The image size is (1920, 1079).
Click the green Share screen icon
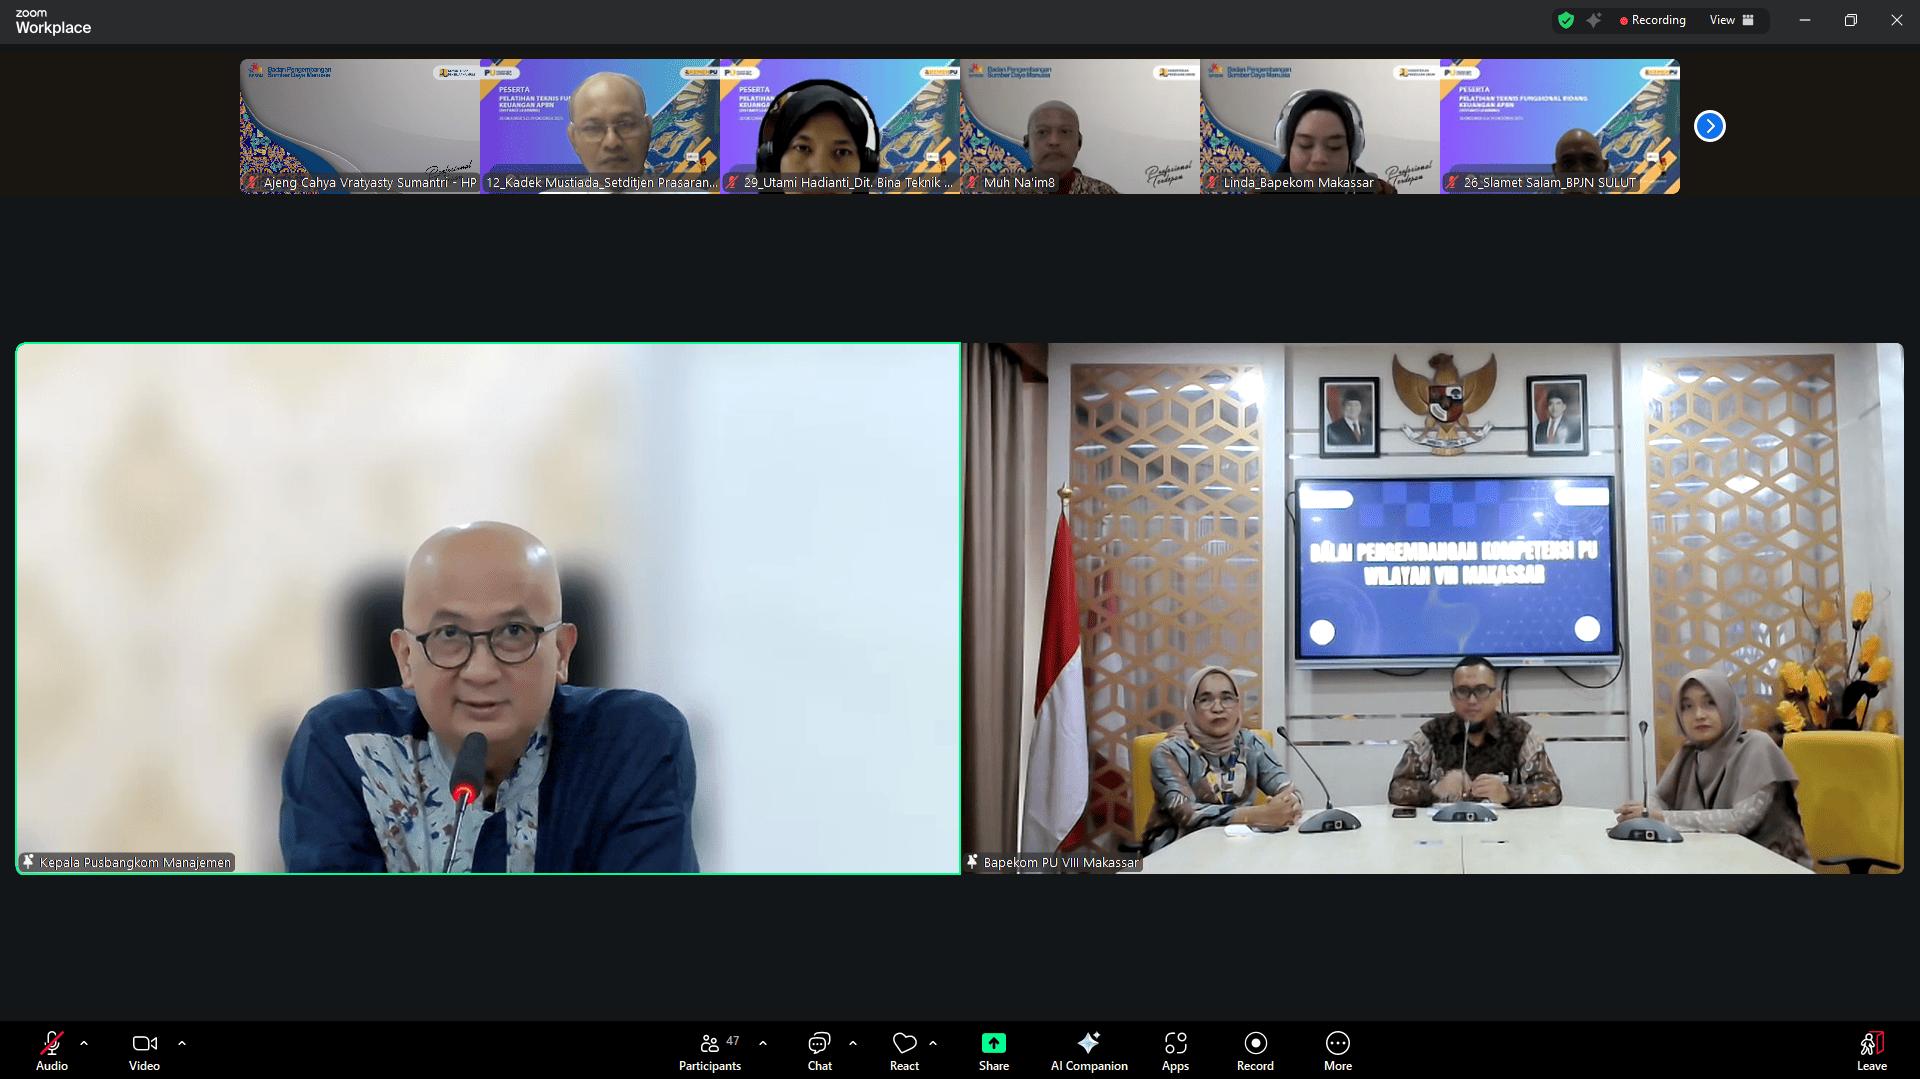pos(993,1043)
